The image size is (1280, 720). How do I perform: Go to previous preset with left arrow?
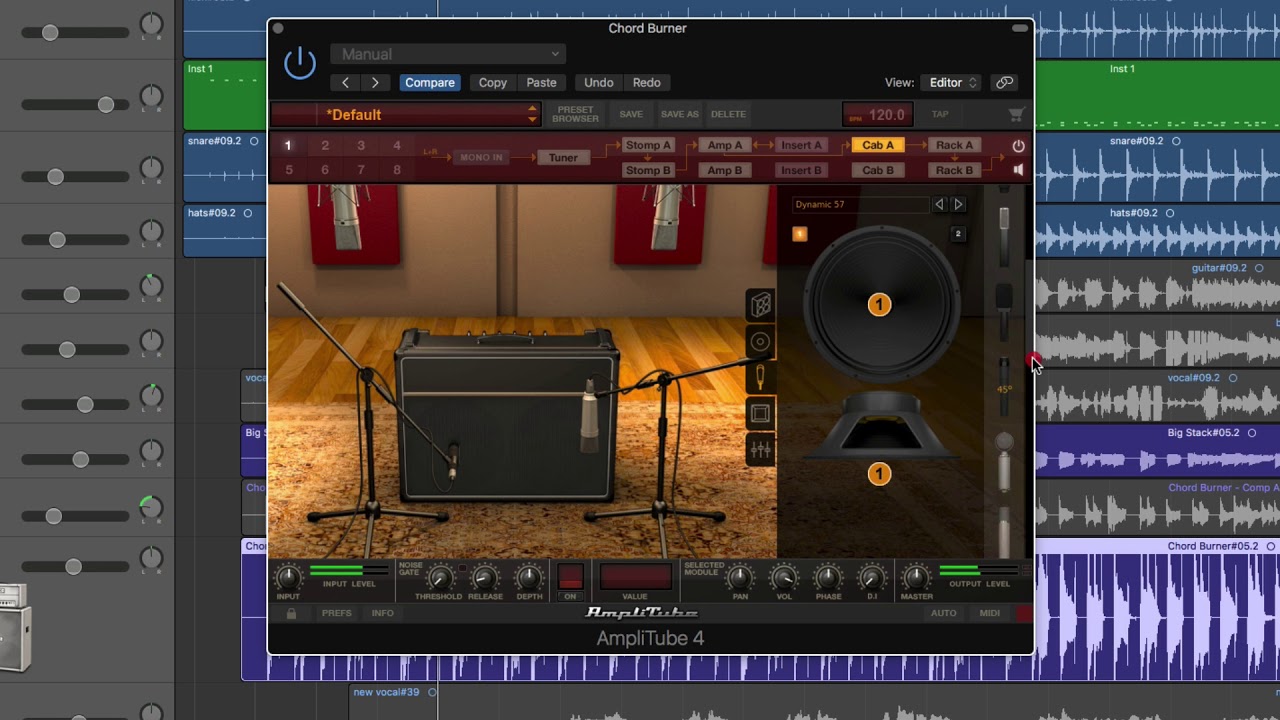click(x=346, y=83)
